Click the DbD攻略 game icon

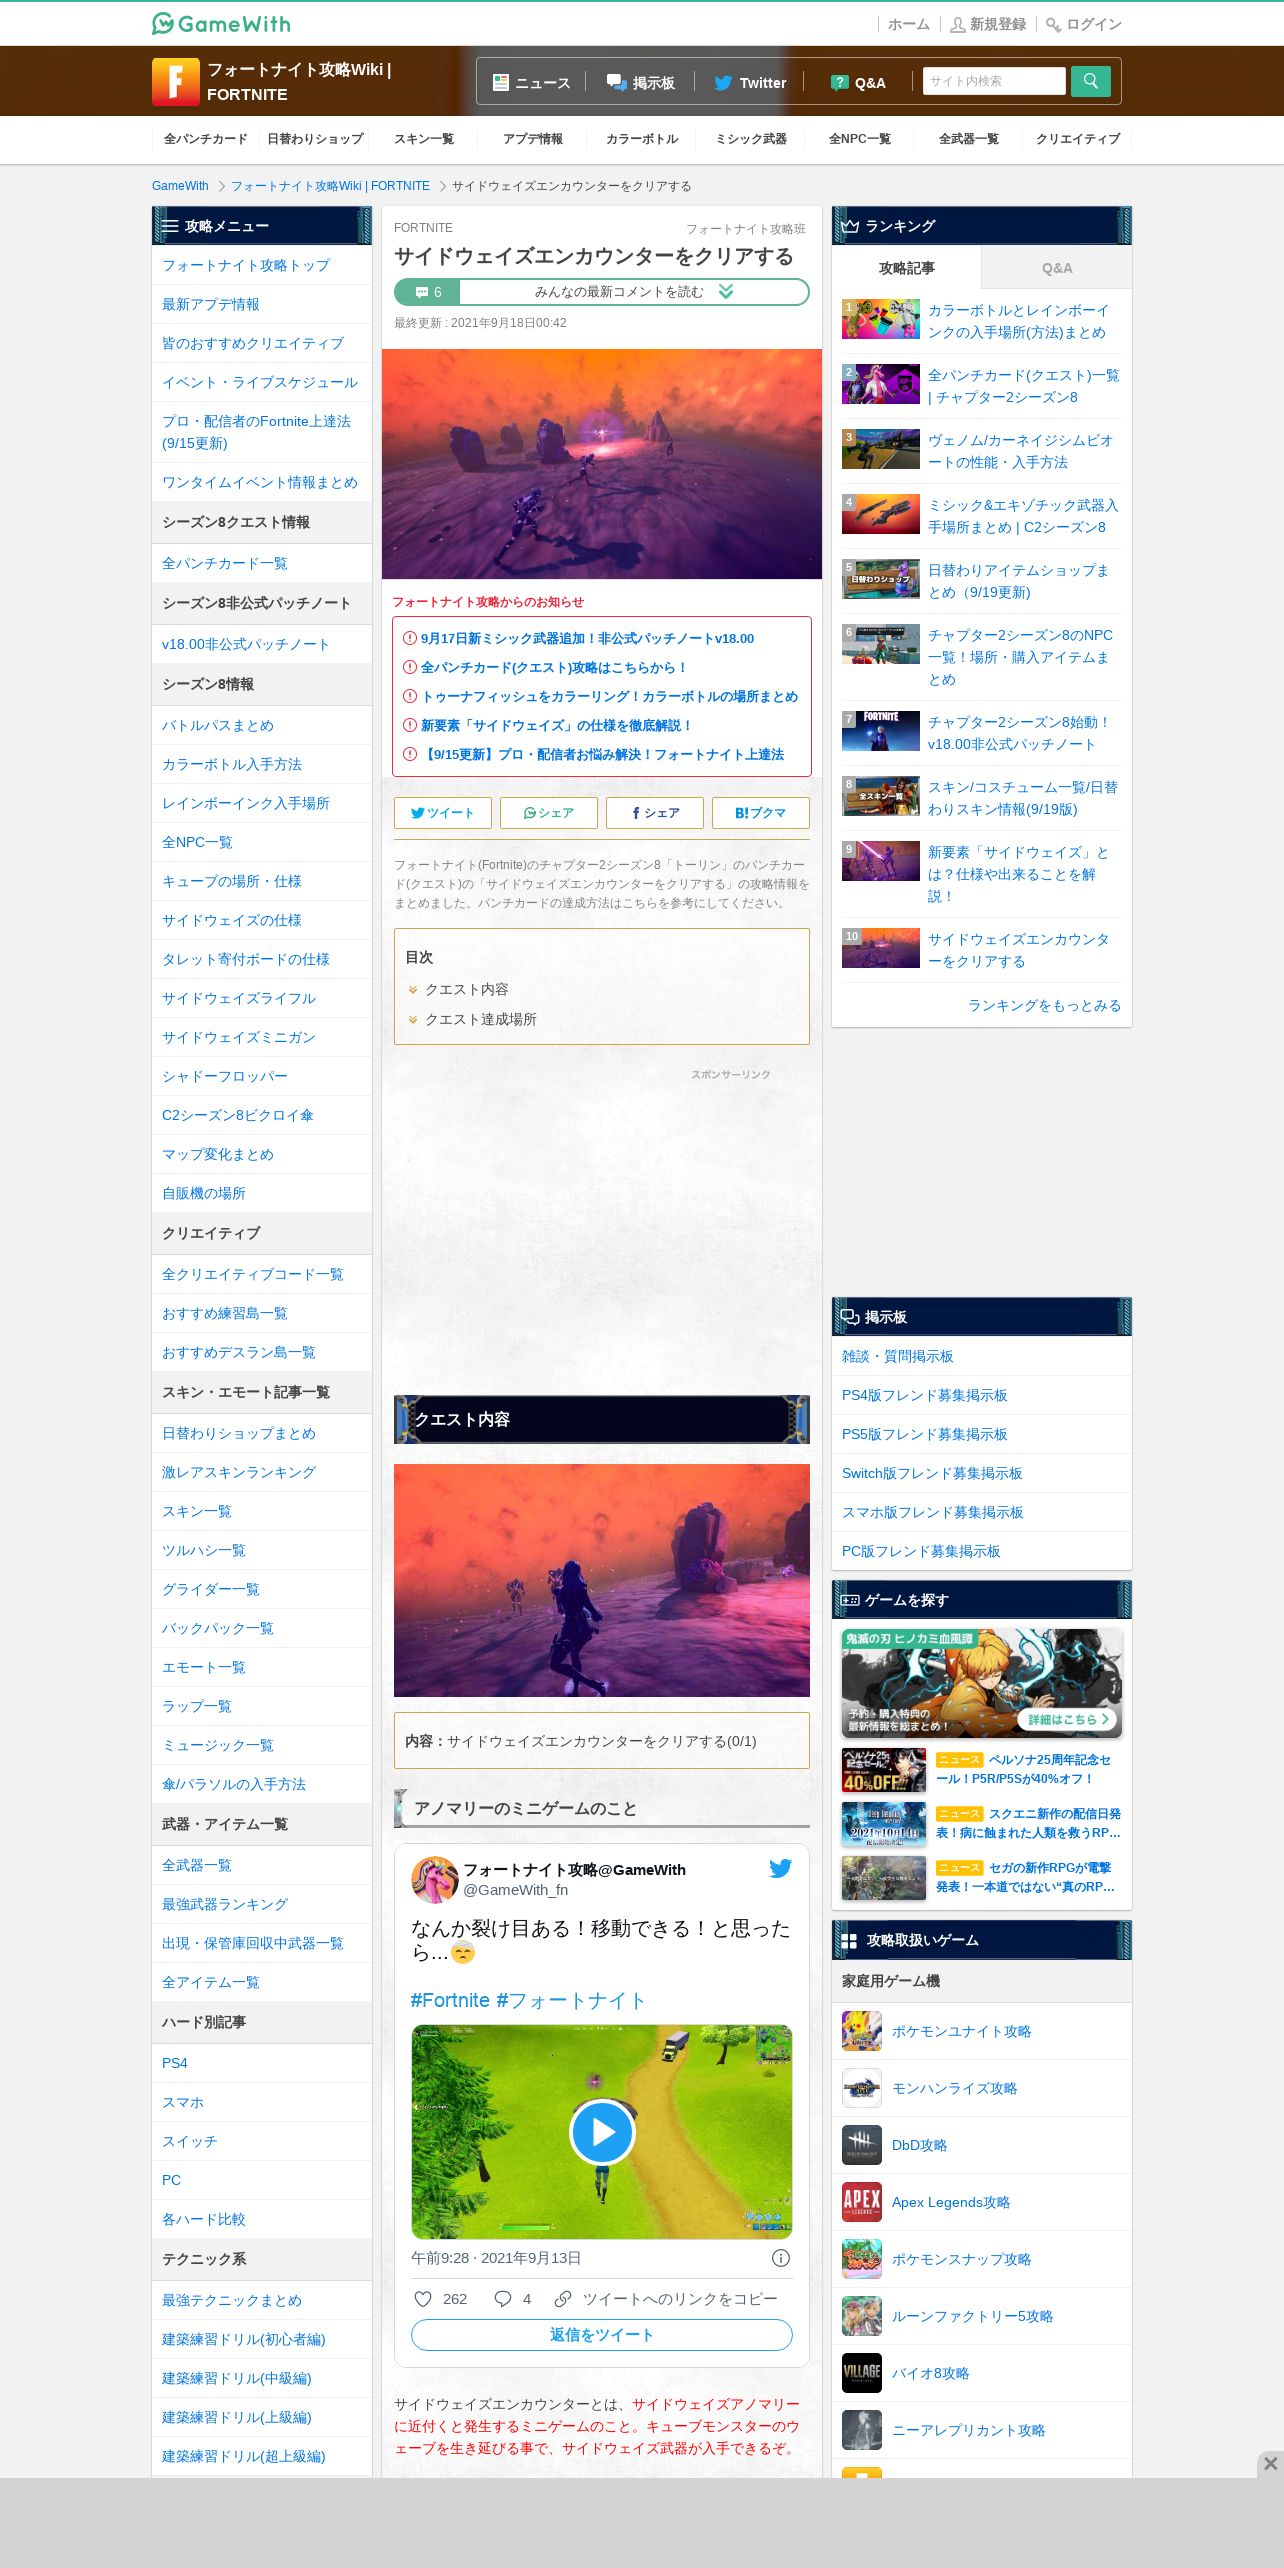coord(862,2145)
